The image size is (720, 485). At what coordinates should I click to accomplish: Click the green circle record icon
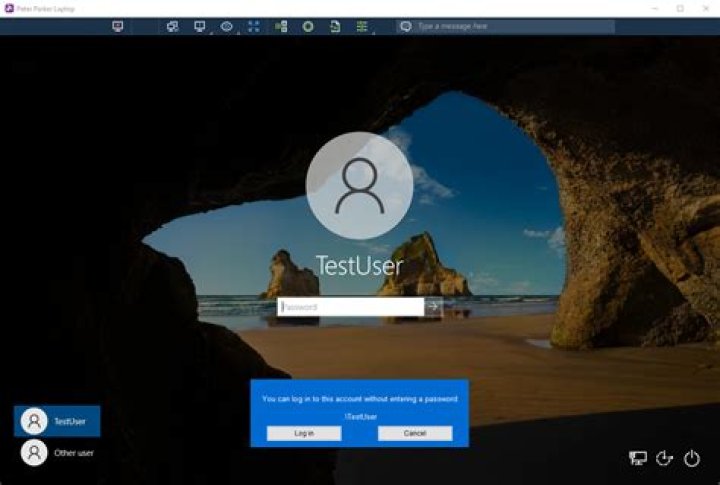click(x=308, y=26)
